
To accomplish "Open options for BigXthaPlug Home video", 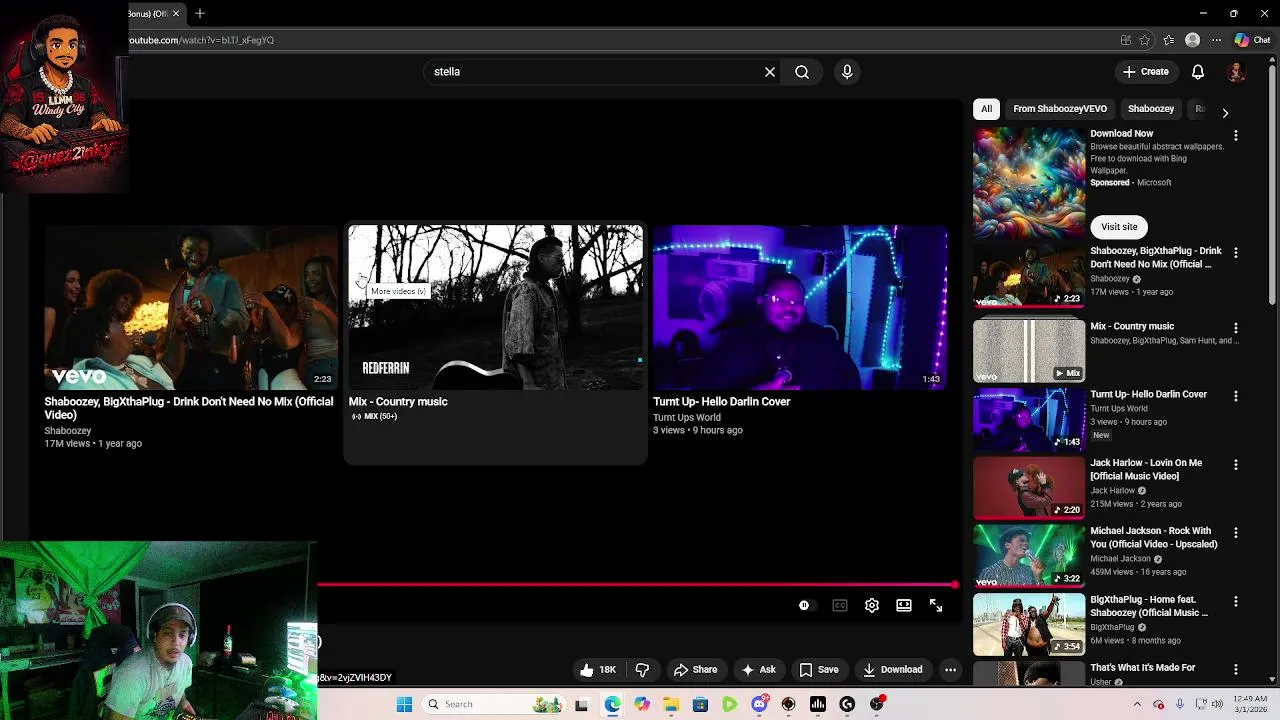I will coord(1236,602).
